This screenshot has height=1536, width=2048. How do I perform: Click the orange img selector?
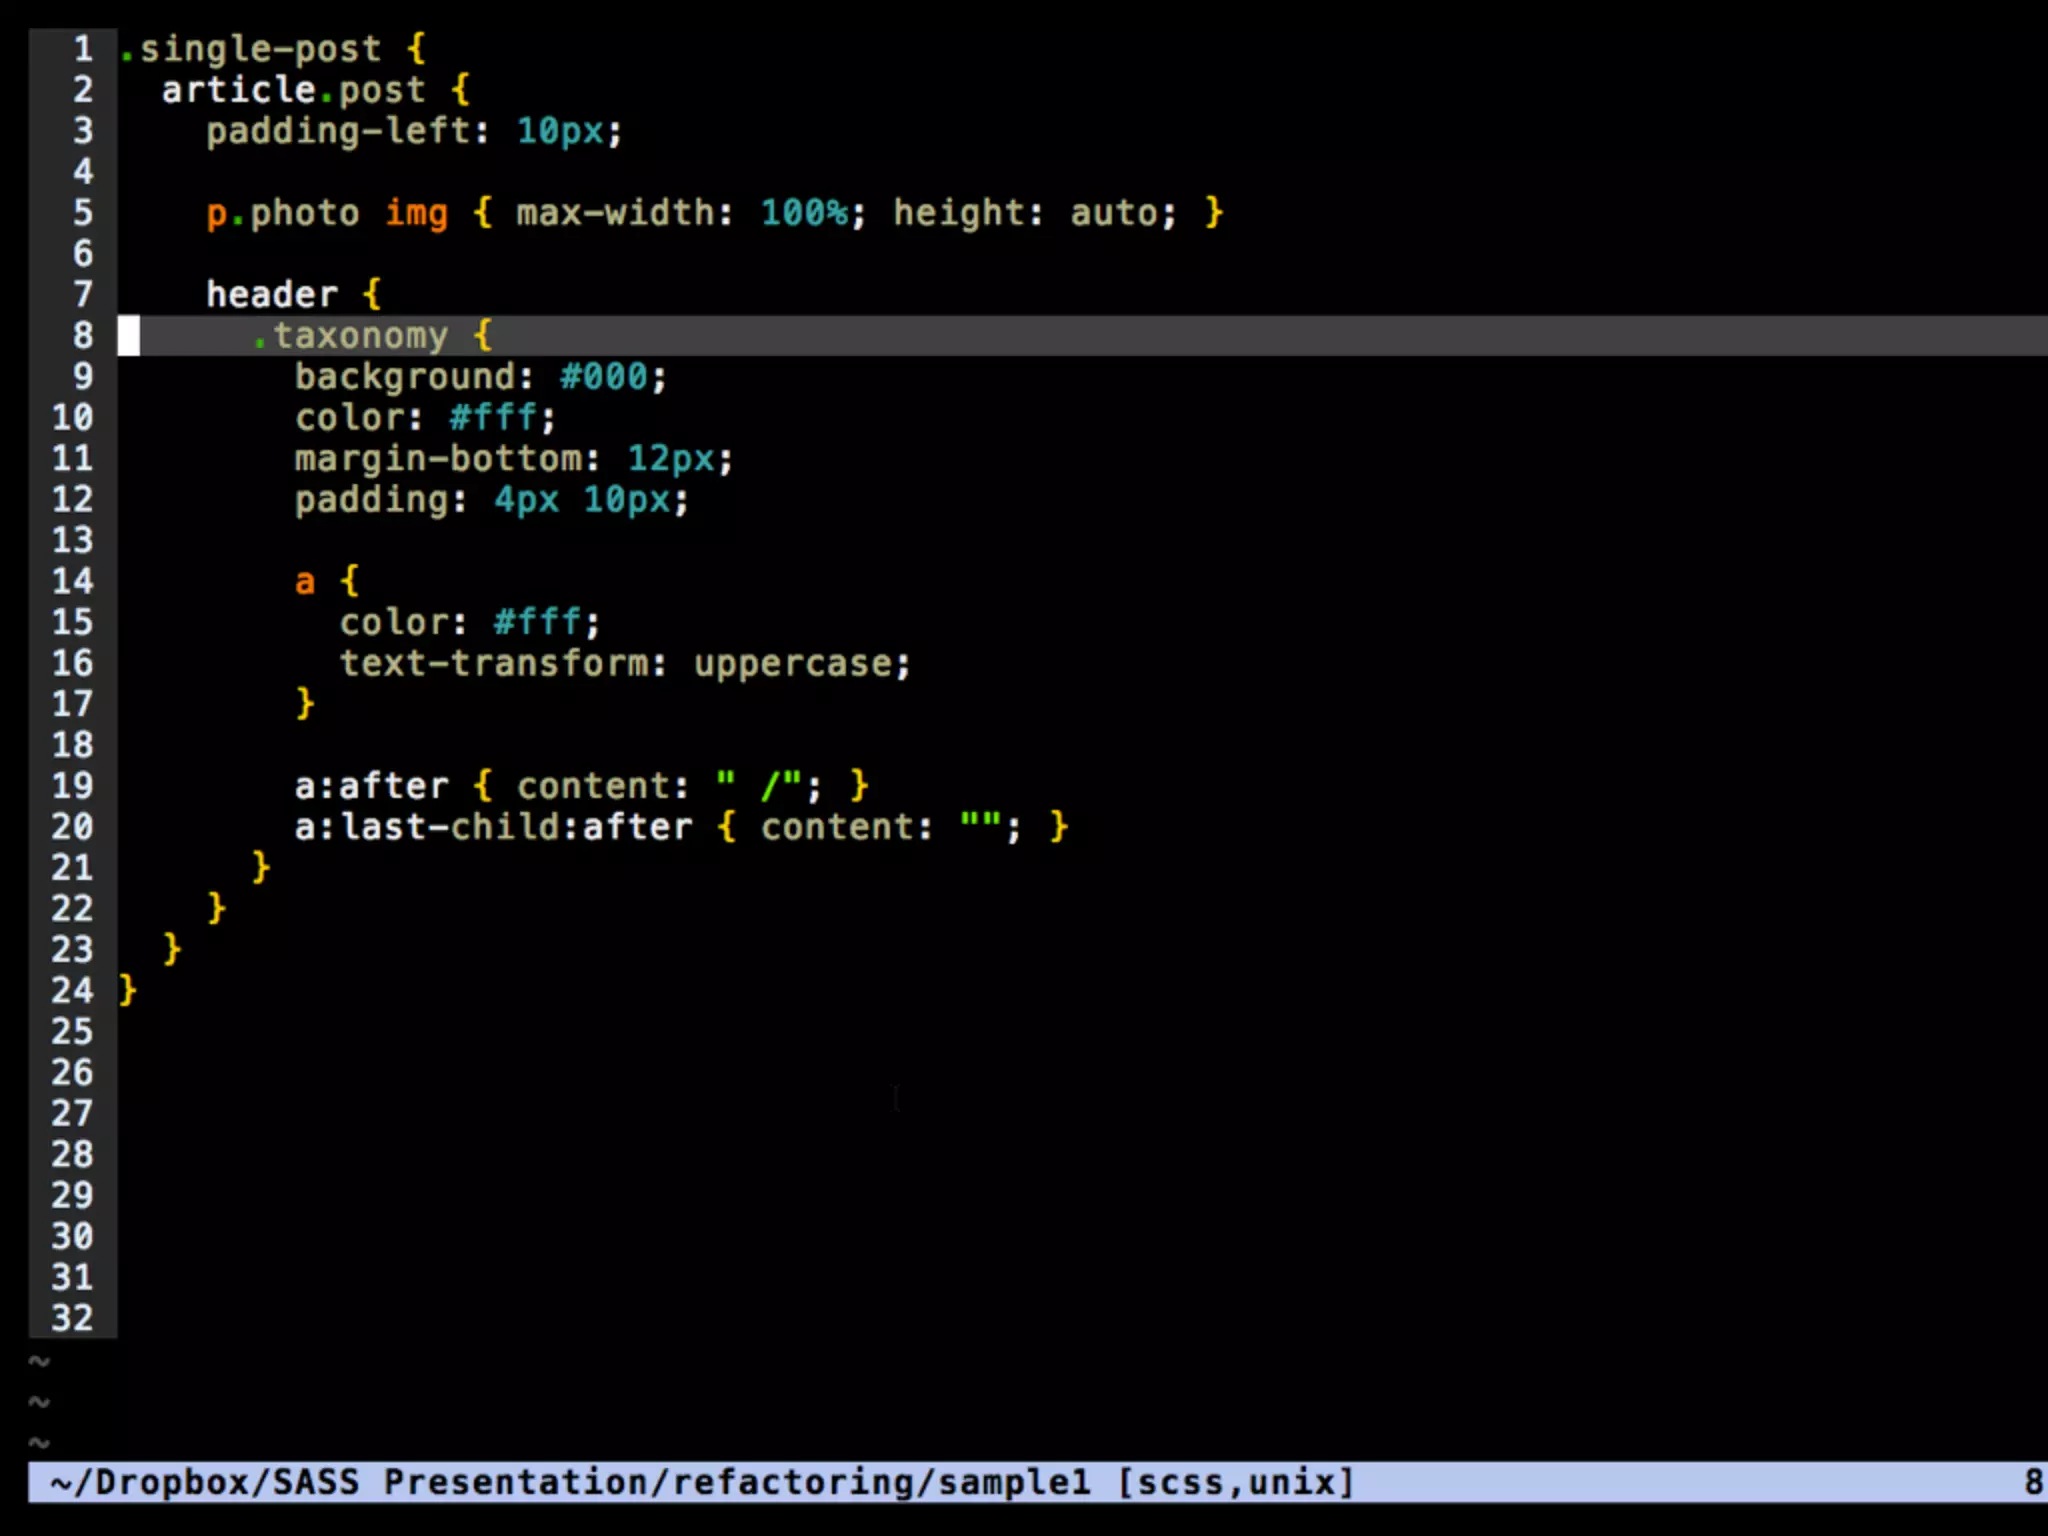point(416,213)
